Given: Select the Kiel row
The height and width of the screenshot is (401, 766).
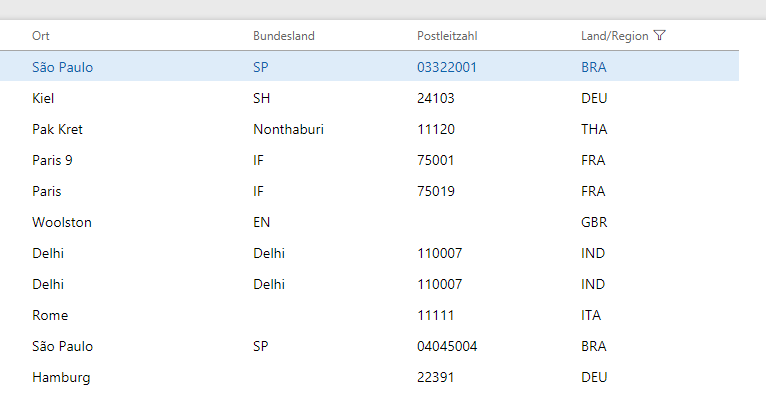Looking at the screenshot, I should click(43, 99).
